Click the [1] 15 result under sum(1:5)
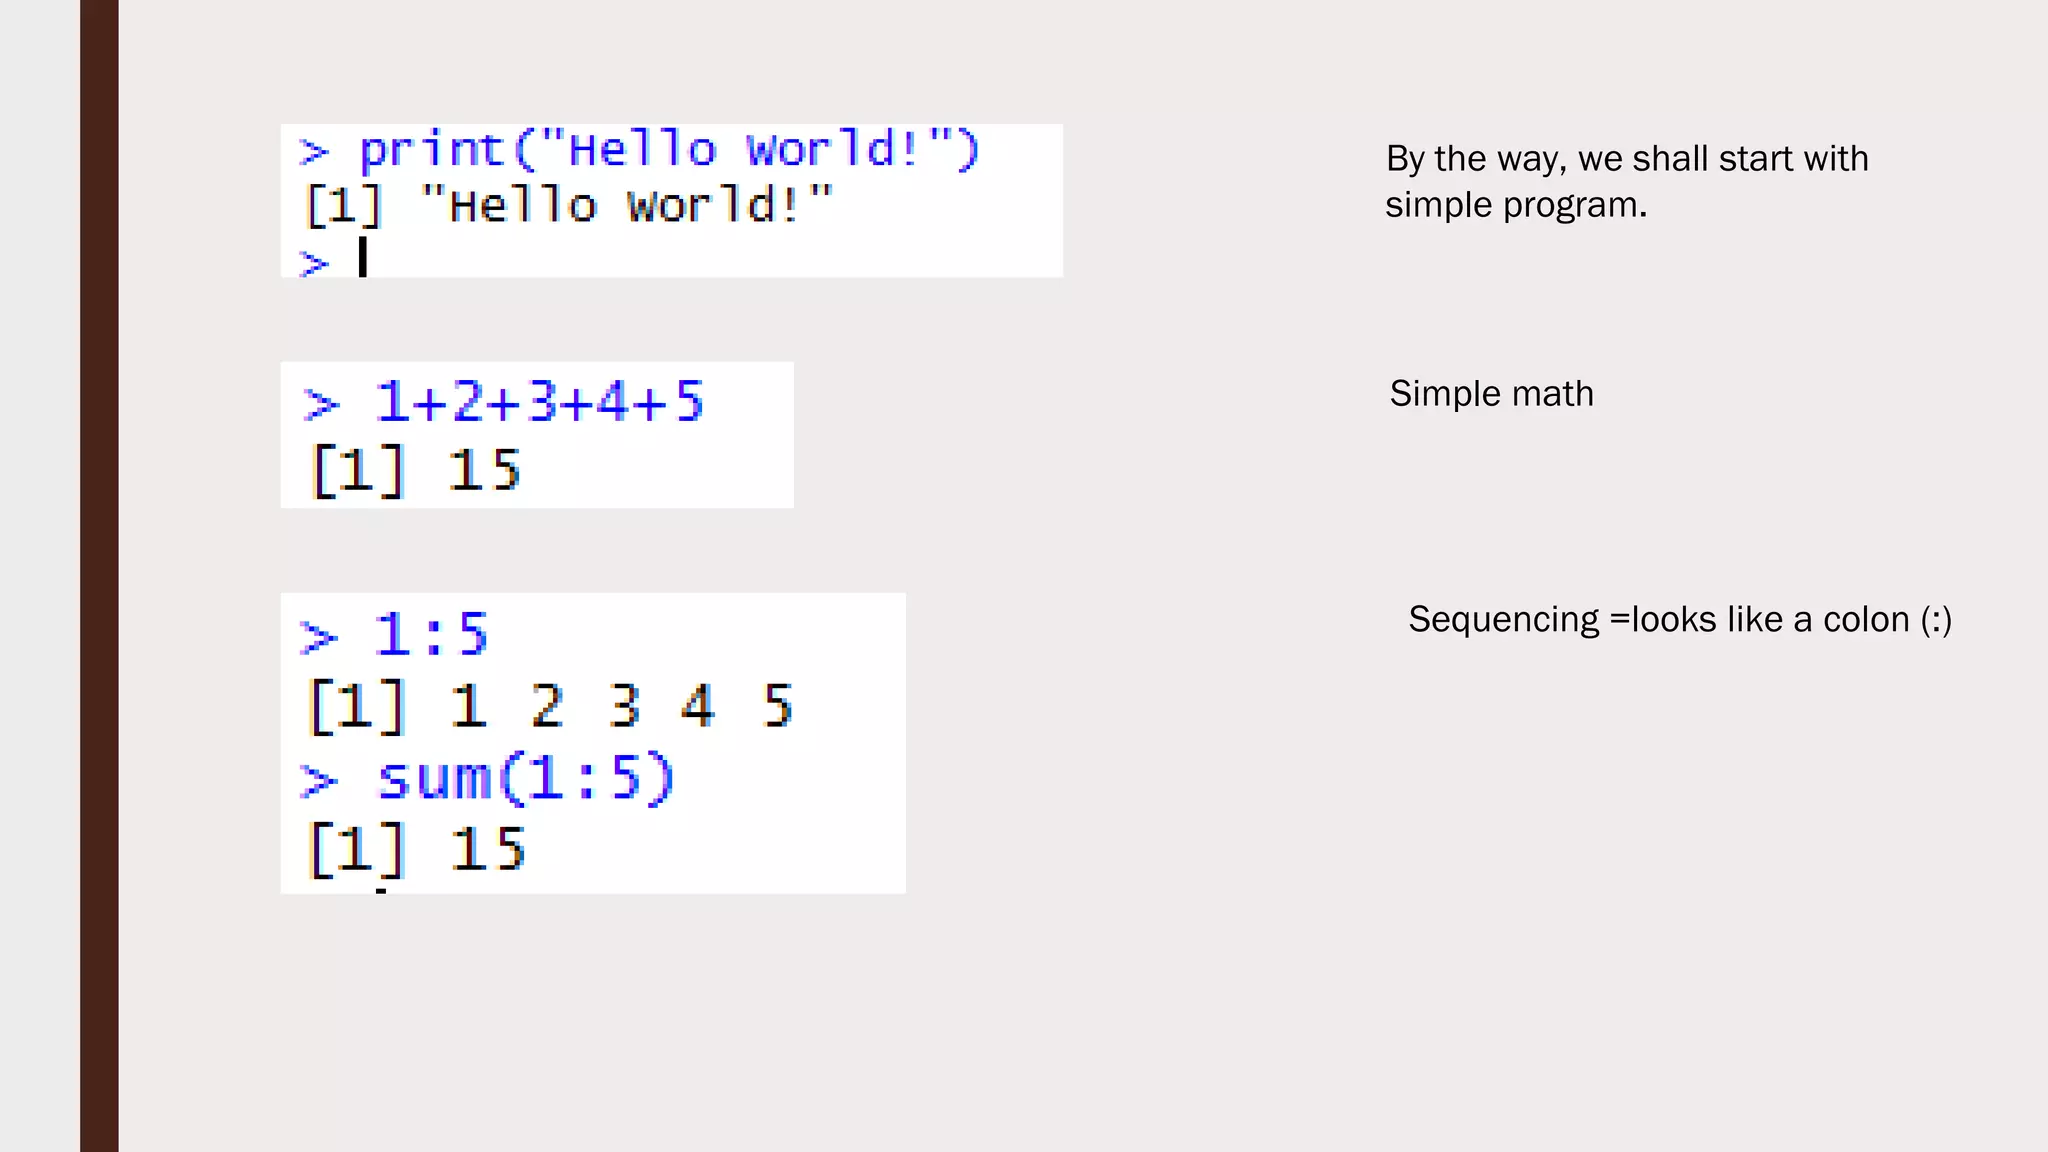Viewport: 2048px width, 1152px height. coord(416,849)
